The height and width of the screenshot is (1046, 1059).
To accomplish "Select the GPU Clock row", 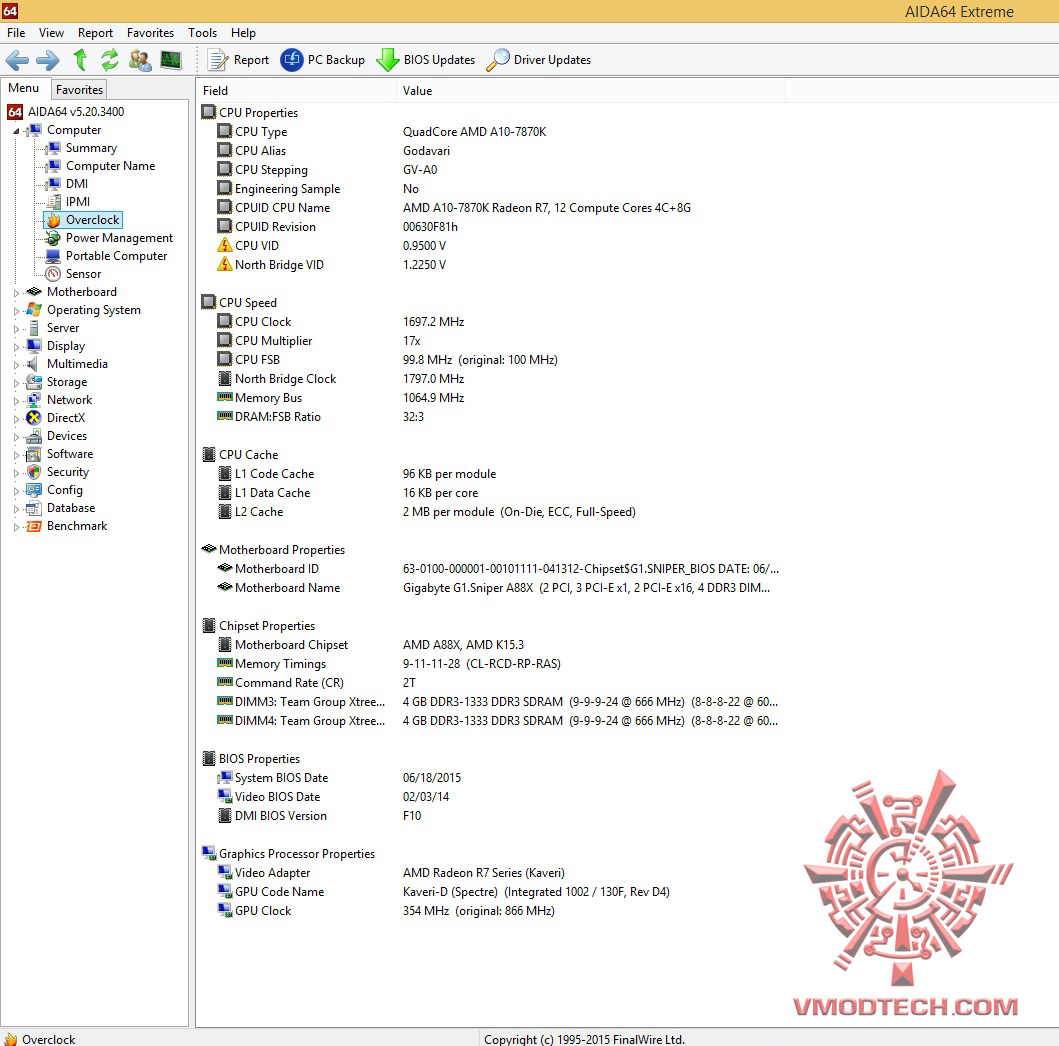I will (x=493, y=910).
